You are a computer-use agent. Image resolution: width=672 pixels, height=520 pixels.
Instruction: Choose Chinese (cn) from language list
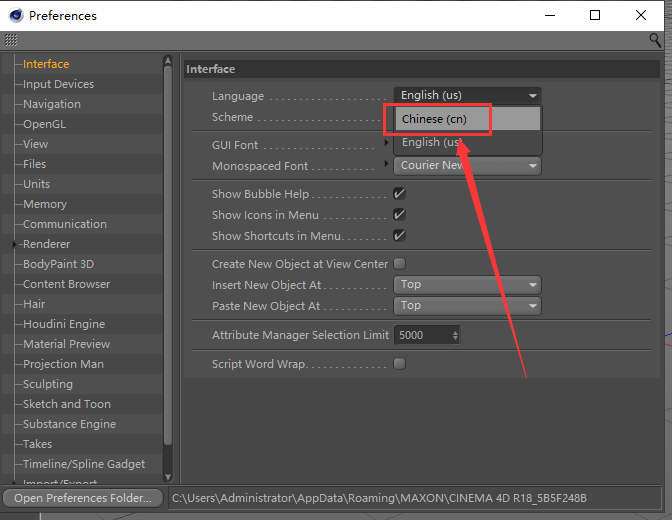click(434, 119)
